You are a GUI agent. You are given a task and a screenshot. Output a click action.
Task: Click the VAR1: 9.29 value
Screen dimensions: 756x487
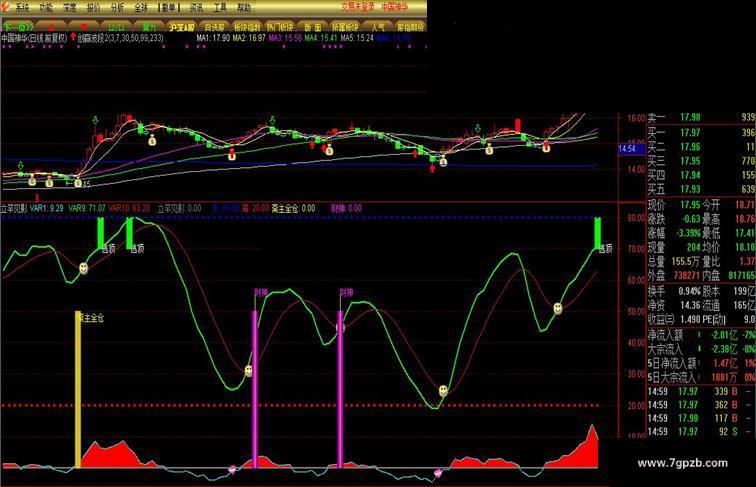(47, 208)
